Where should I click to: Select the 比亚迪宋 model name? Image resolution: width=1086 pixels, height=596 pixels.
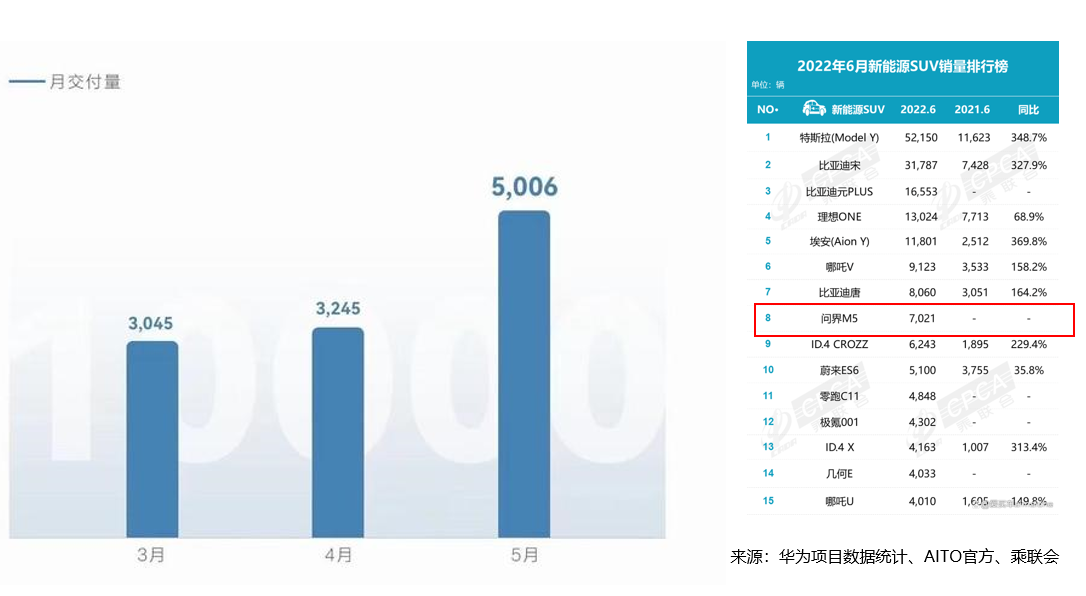(839, 165)
